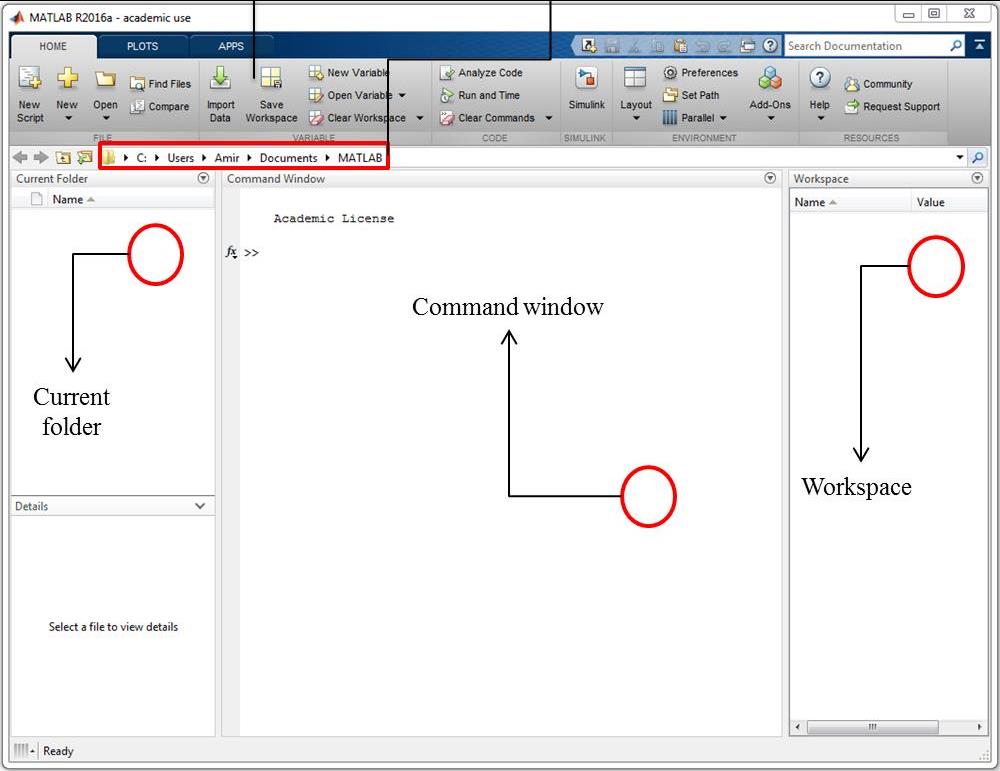
Task: Select the Amir path segment
Action: 226,158
